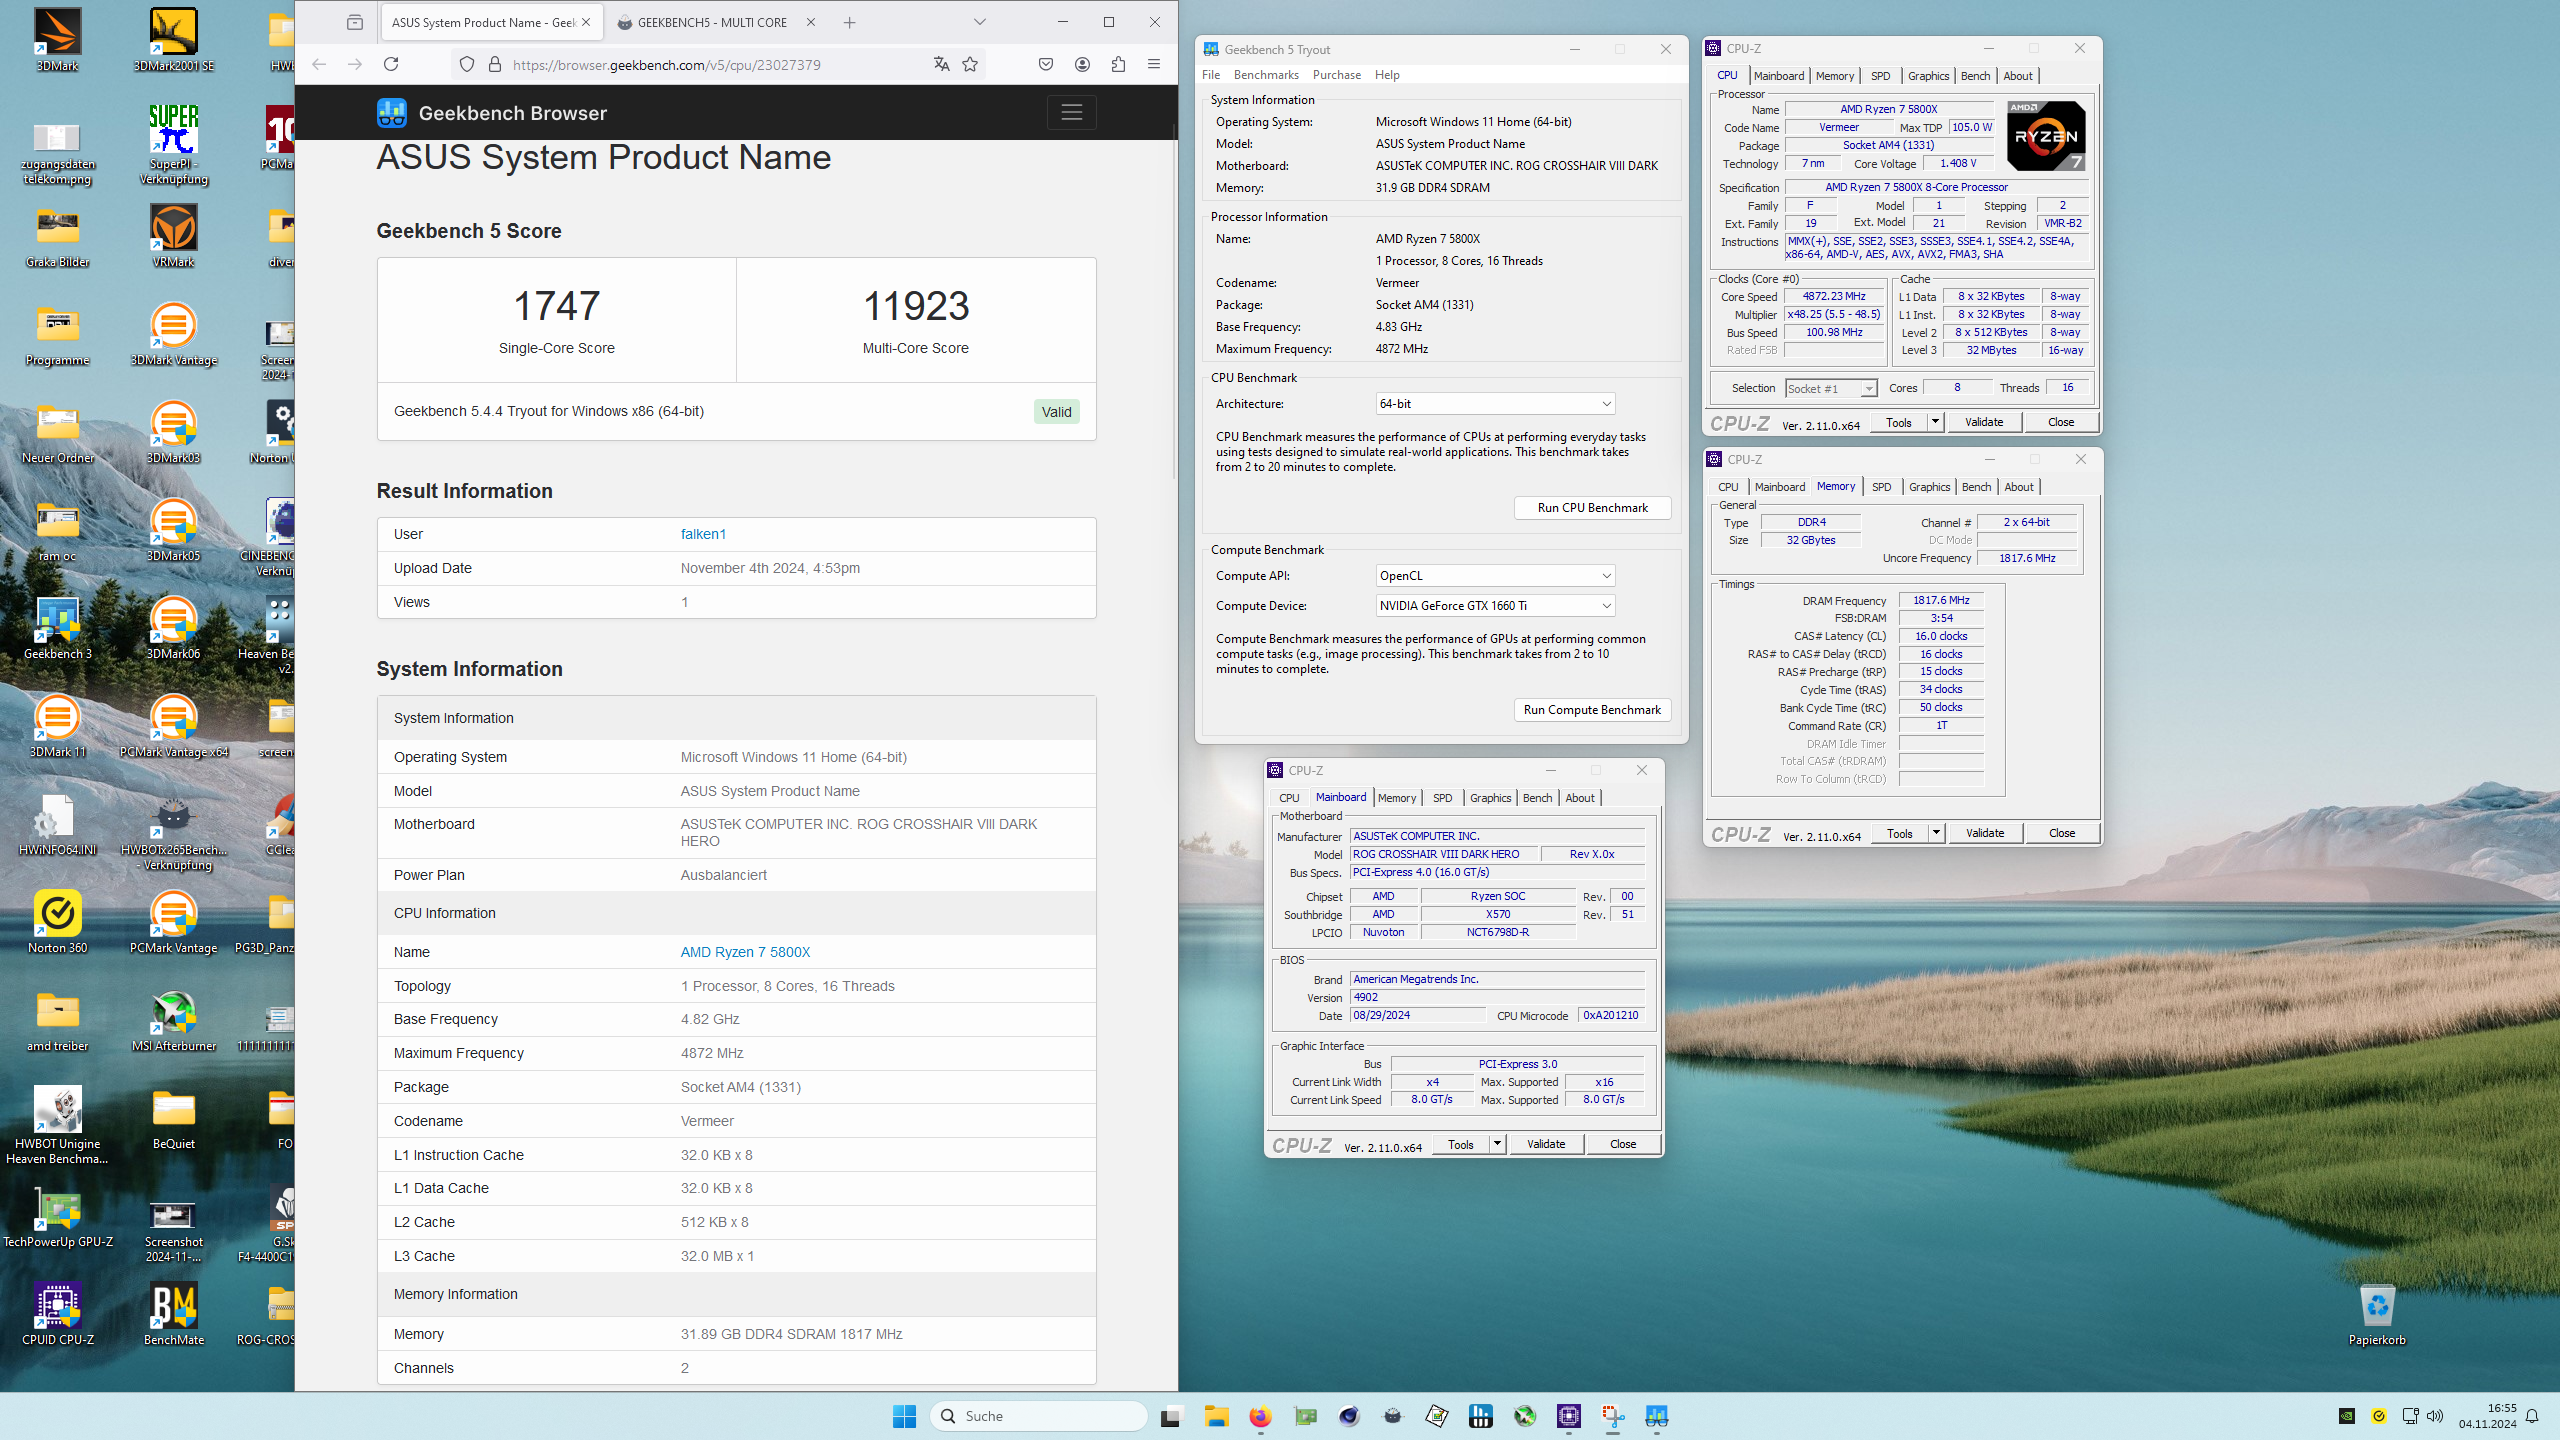
Task: Expand Tools arrow in CPU-Z Mainboard window
Action: (x=1498, y=1143)
